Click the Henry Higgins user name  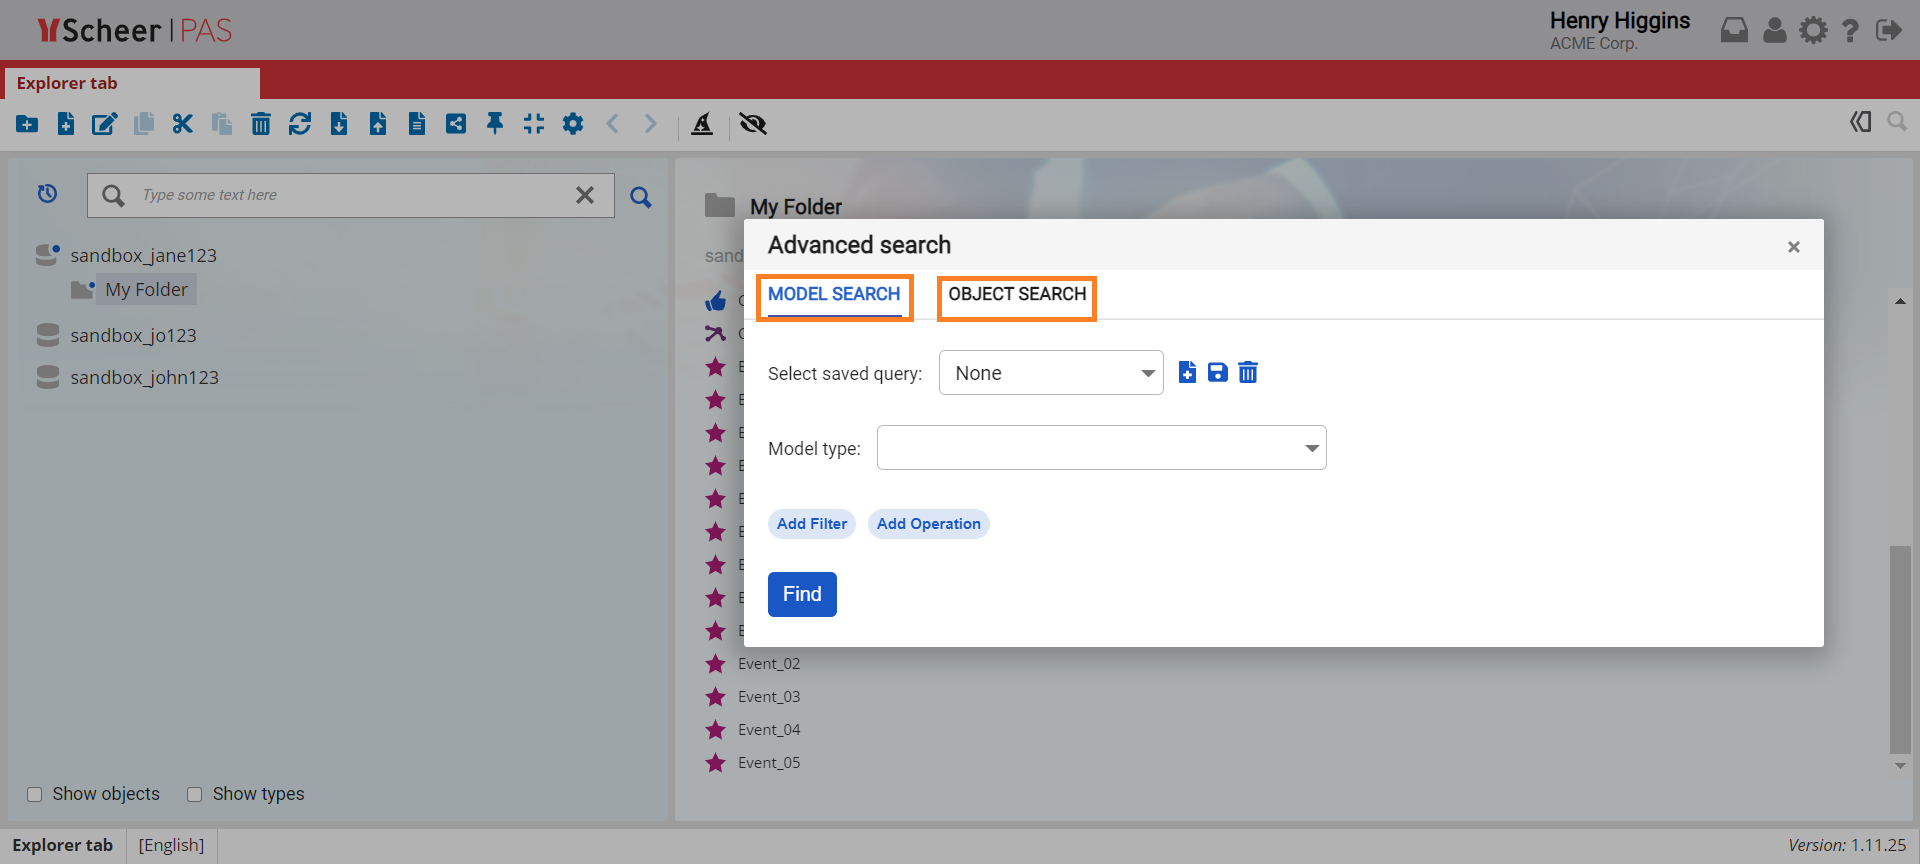(1620, 21)
